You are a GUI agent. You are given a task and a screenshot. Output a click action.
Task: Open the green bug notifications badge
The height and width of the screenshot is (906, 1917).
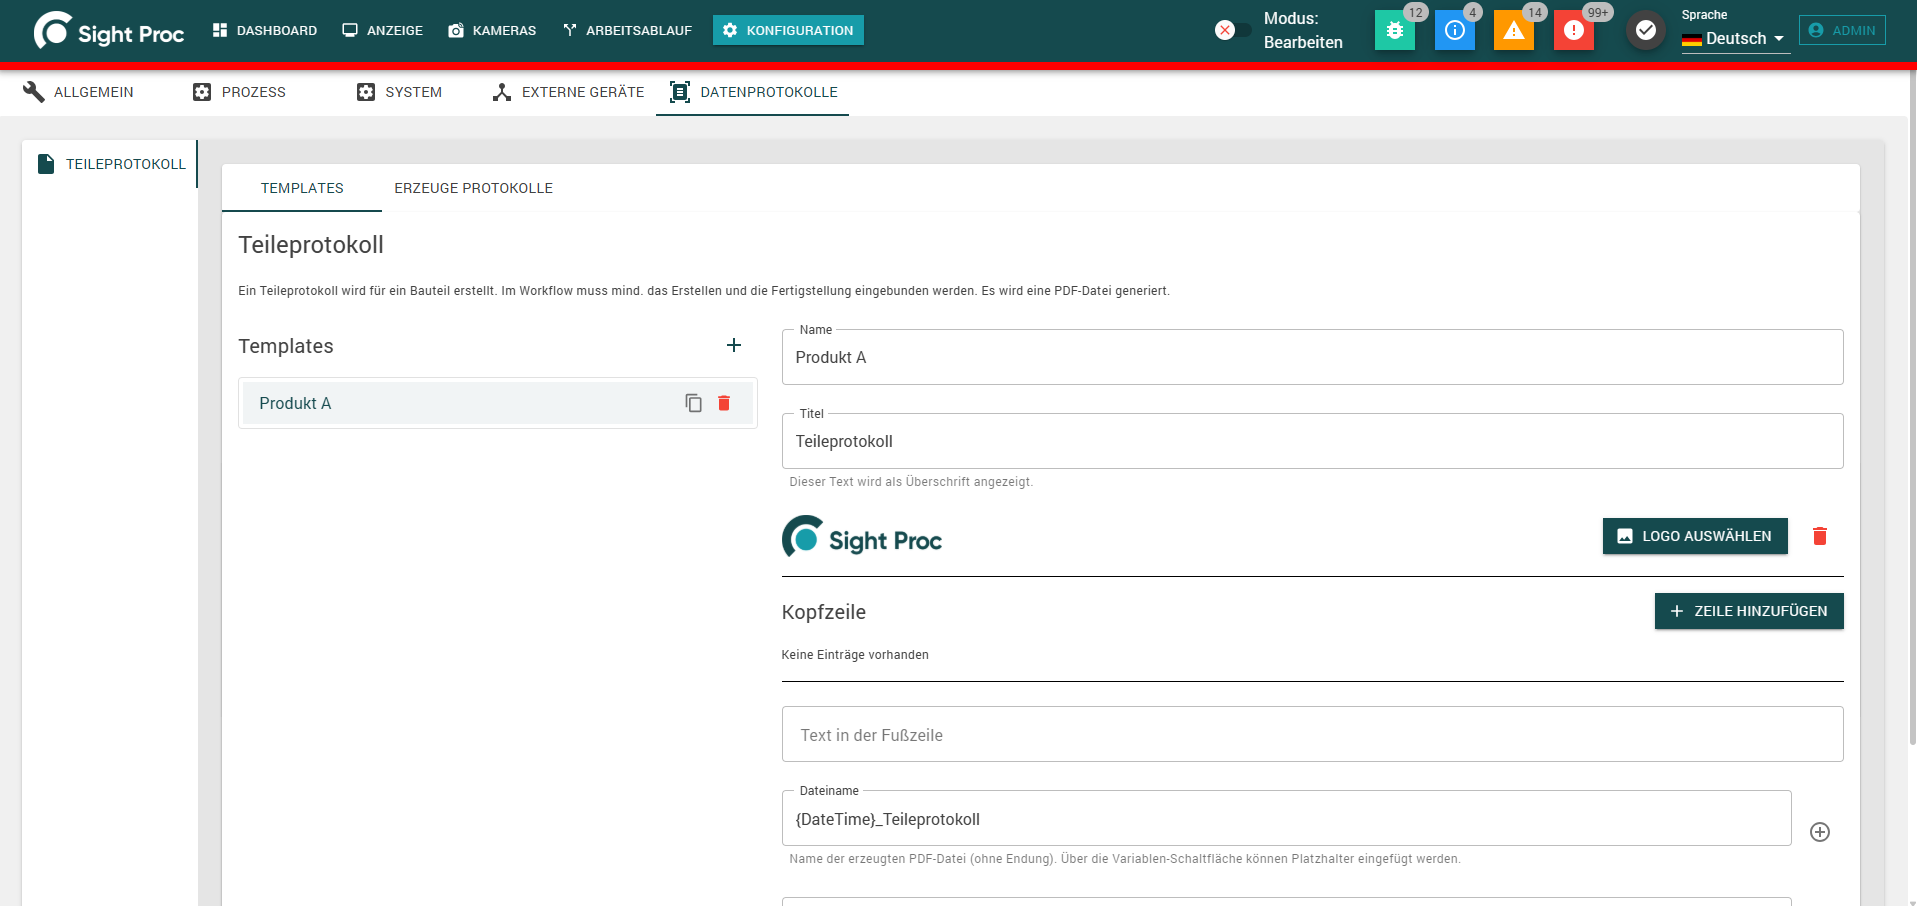coord(1394,31)
